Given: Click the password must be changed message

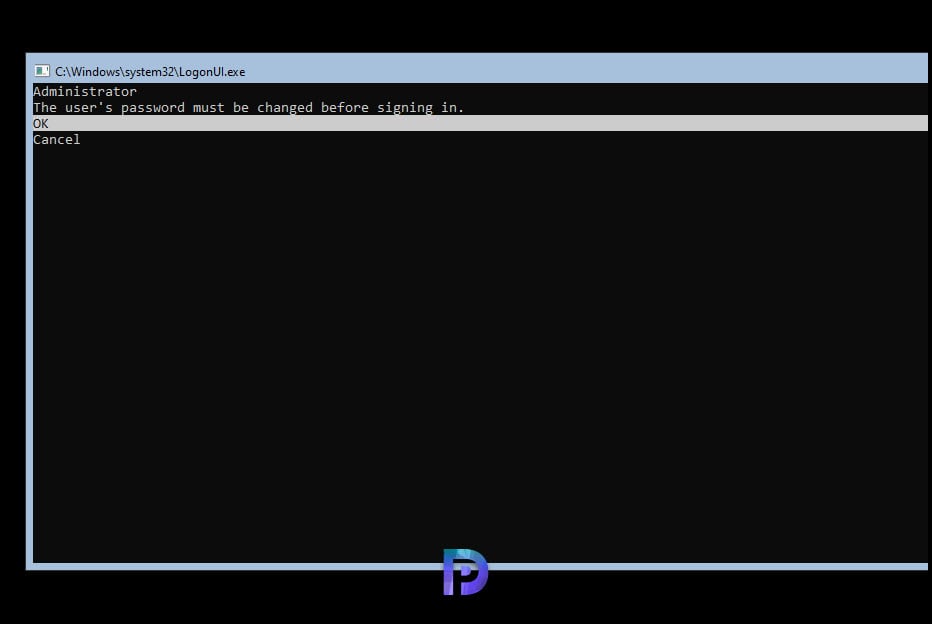Looking at the screenshot, I should [x=248, y=108].
